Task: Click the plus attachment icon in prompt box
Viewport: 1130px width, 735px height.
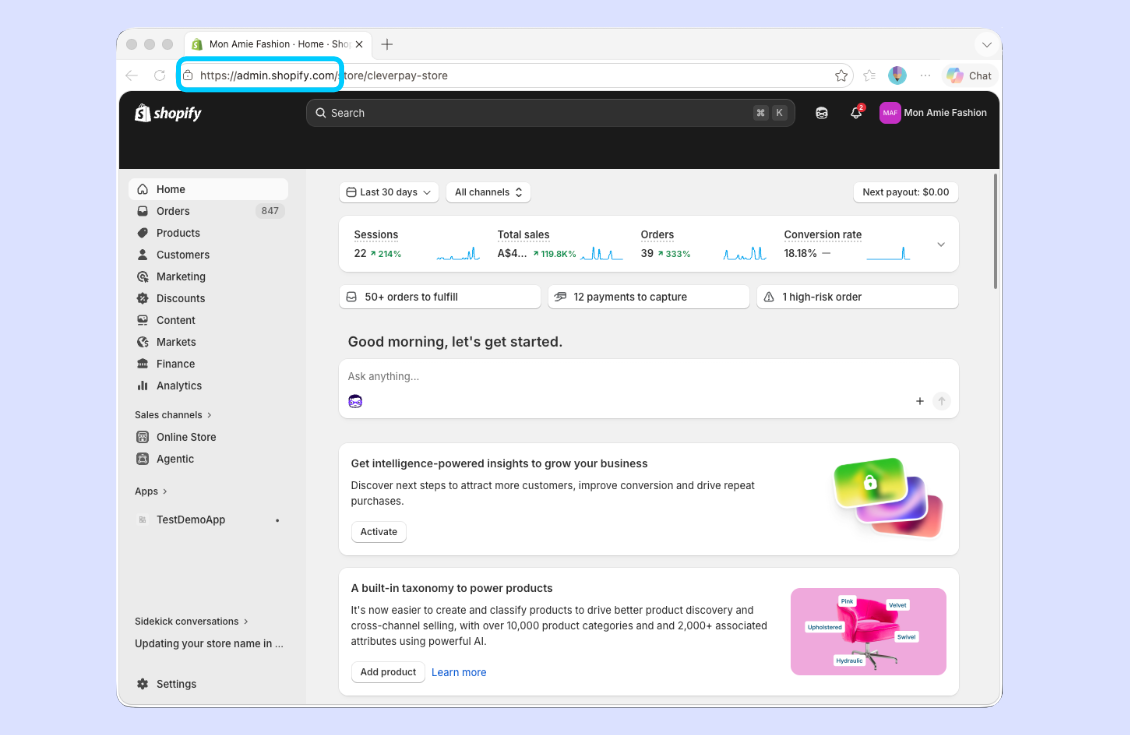Action: pos(920,401)
